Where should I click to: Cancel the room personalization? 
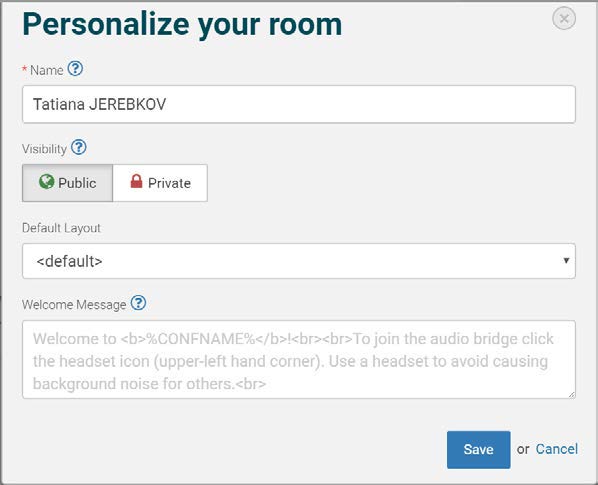tap(556, 449)
